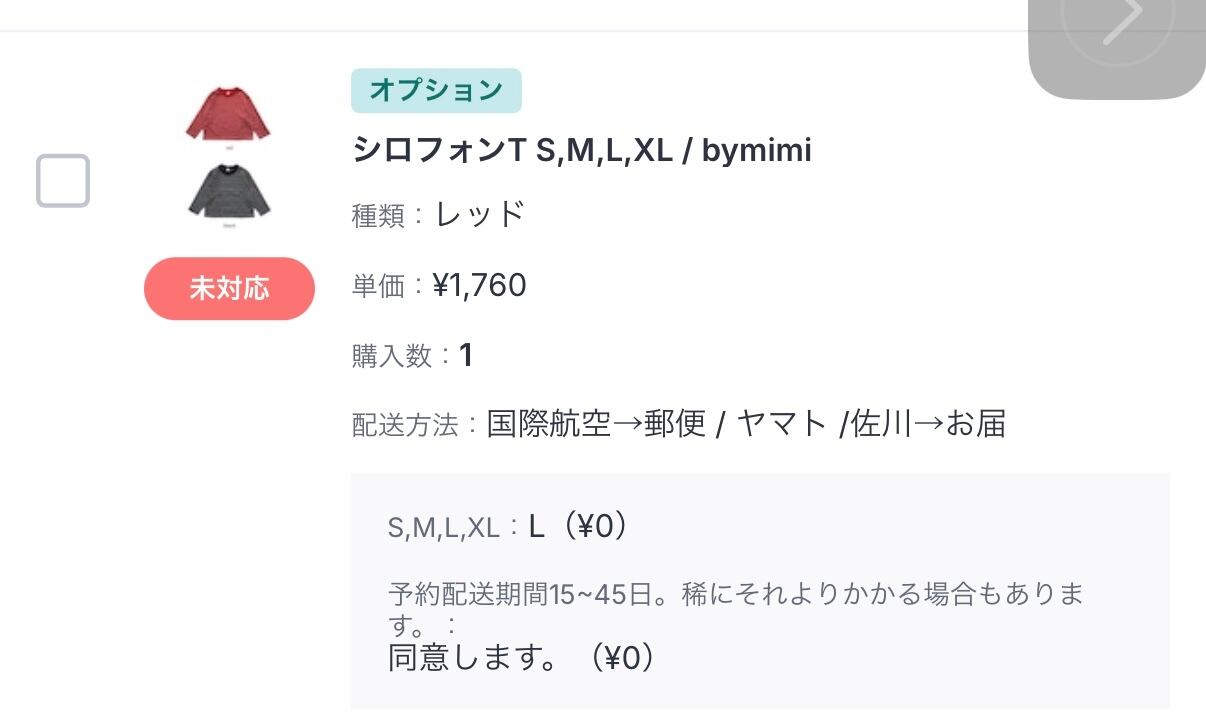Select the 種類 レッド variant text
This screenshot has width=1206, height=721.
coord(480,214)
